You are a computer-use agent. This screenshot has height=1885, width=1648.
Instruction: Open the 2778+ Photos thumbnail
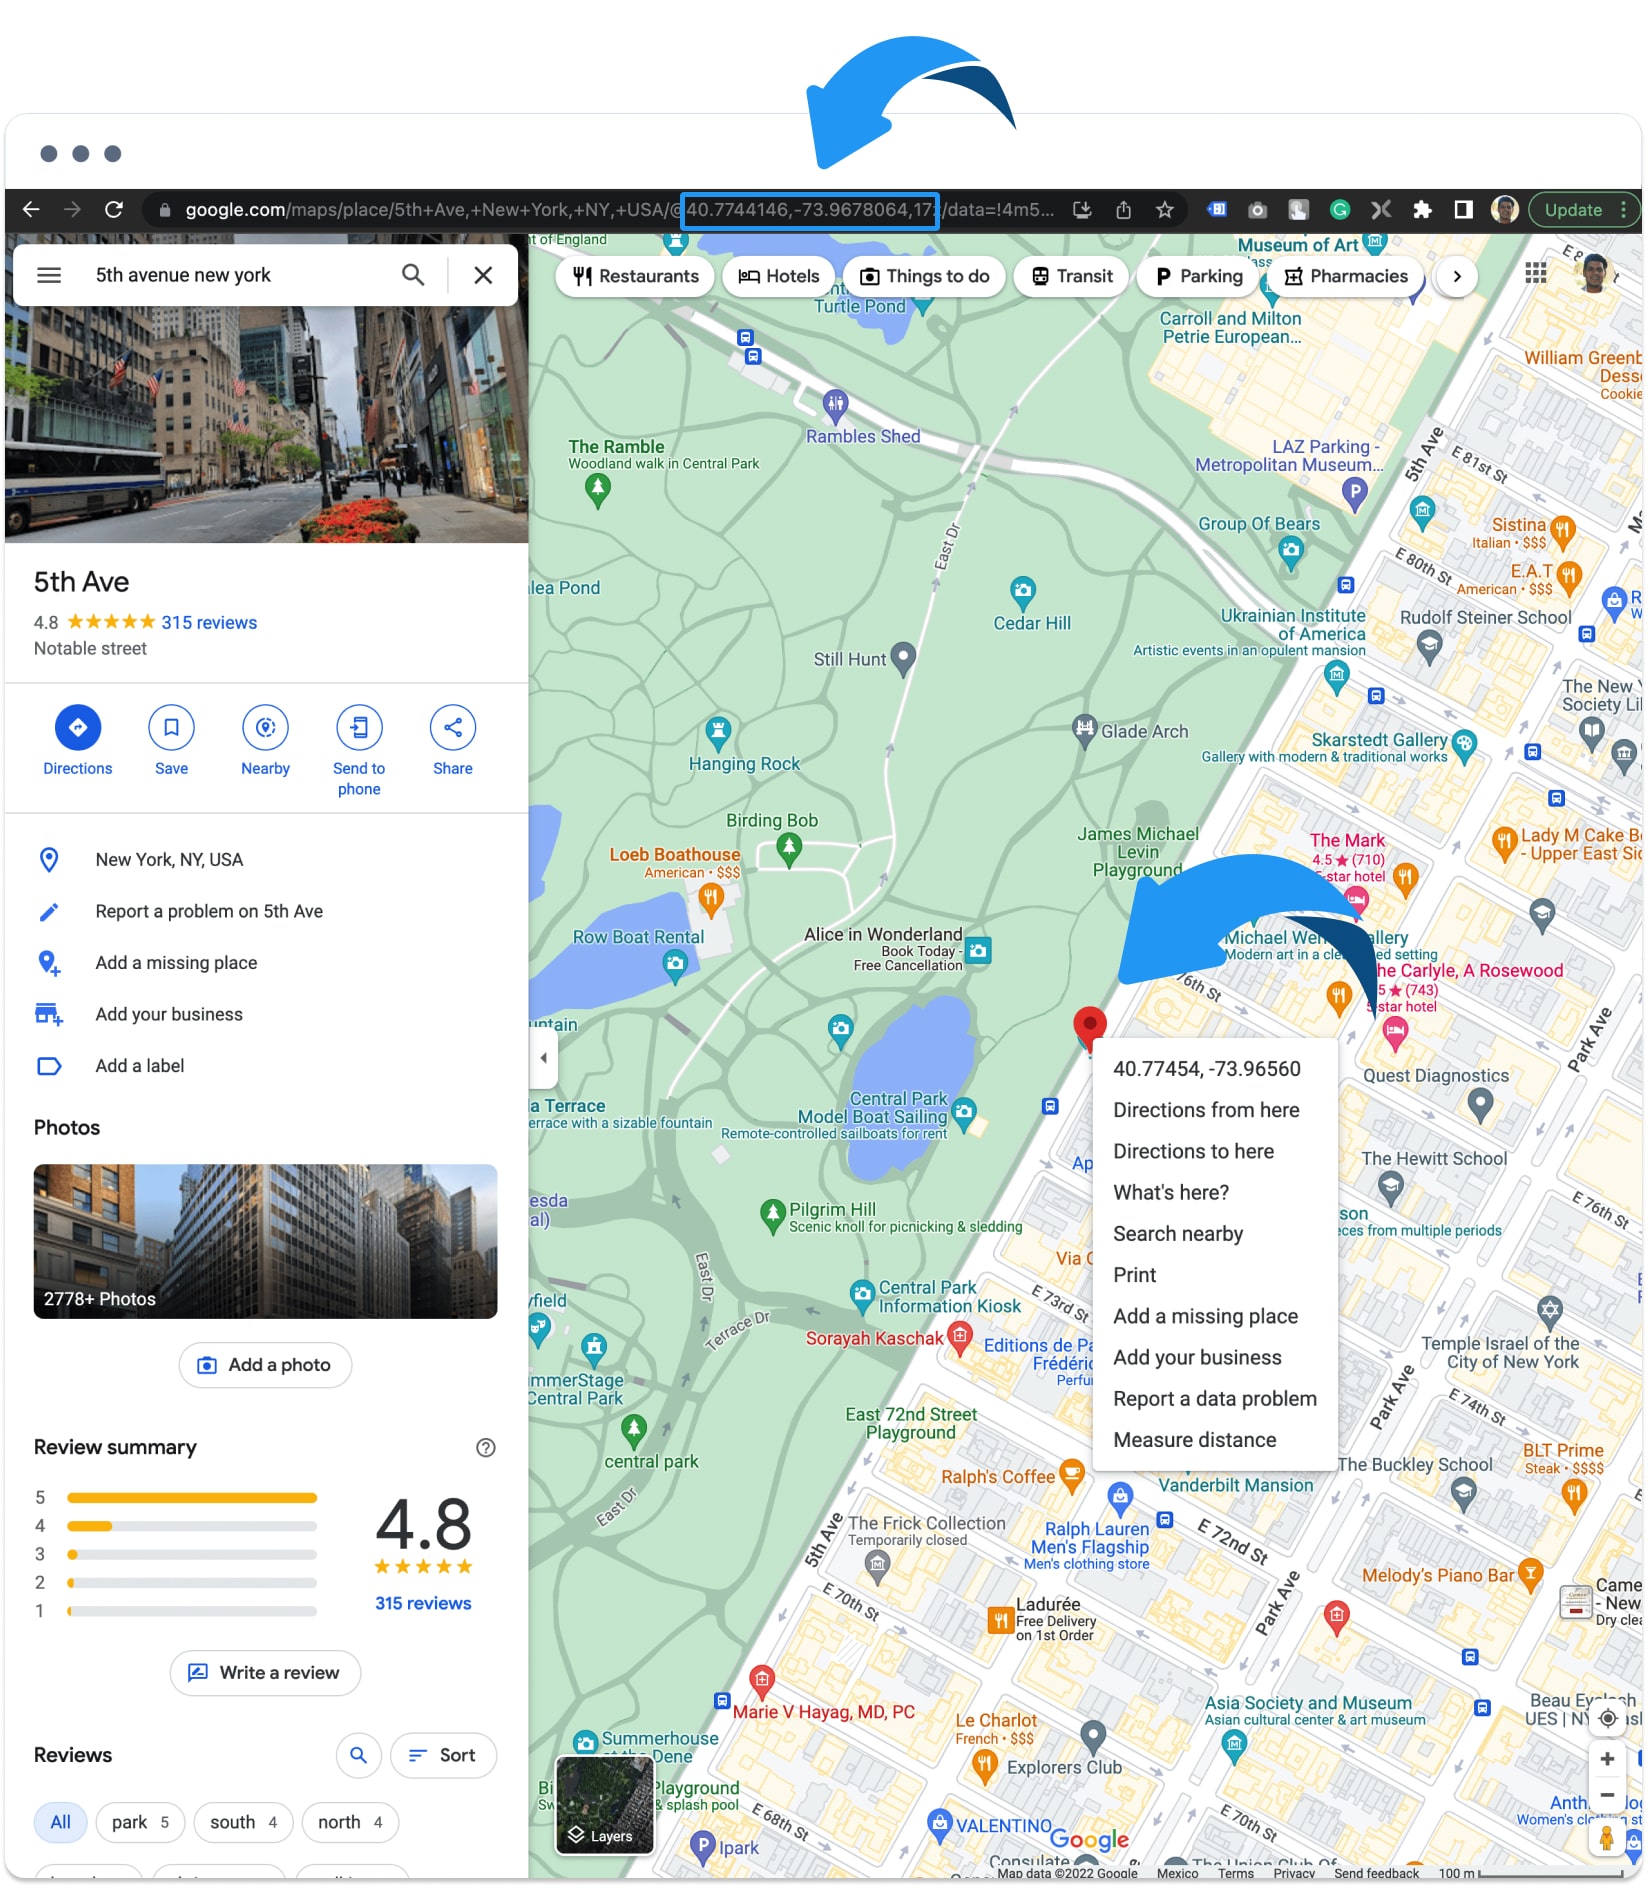point(265,1241)
